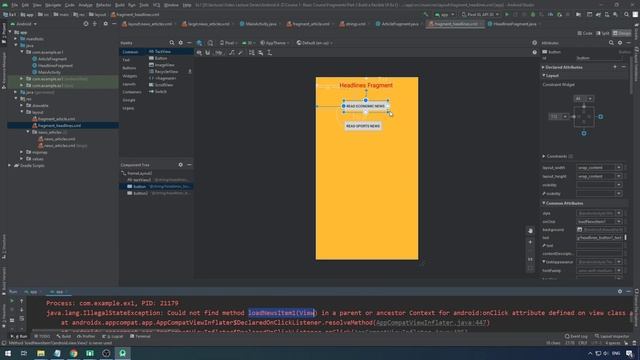Open Run window settings gear
Viewport: 640px width, 360px height.
click(x=620, y=291)
